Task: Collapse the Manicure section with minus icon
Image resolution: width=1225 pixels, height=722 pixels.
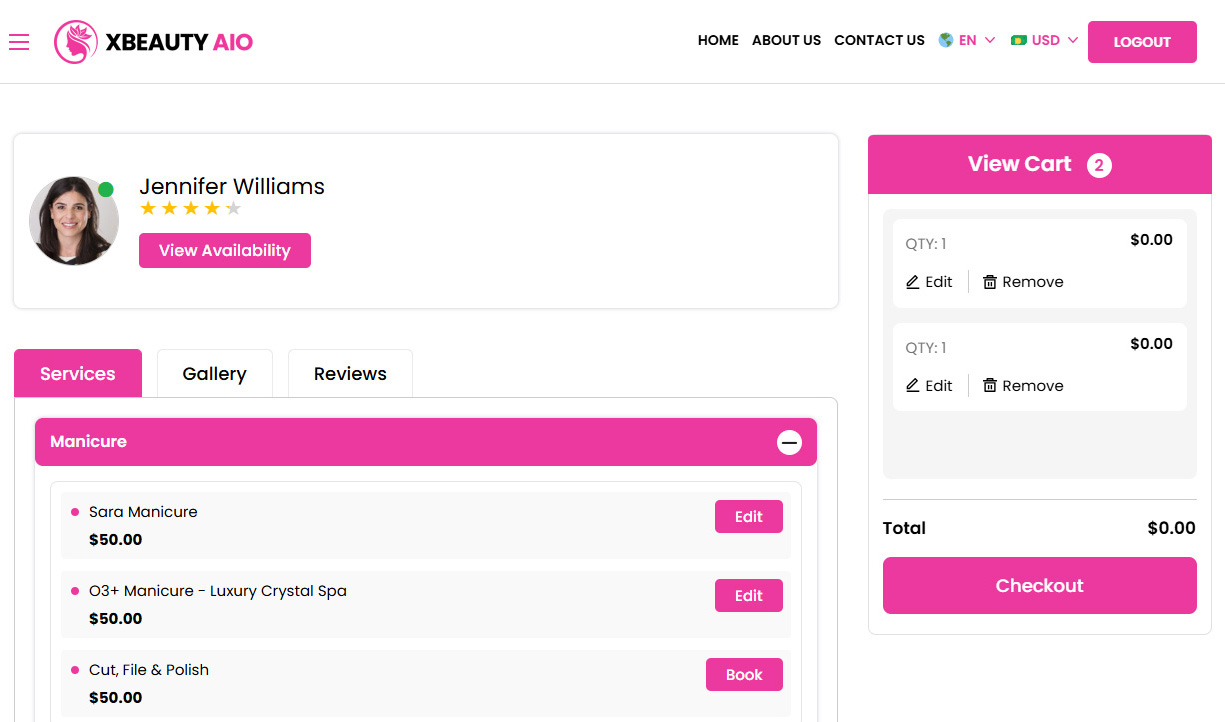Action: [x=789, y=442]
